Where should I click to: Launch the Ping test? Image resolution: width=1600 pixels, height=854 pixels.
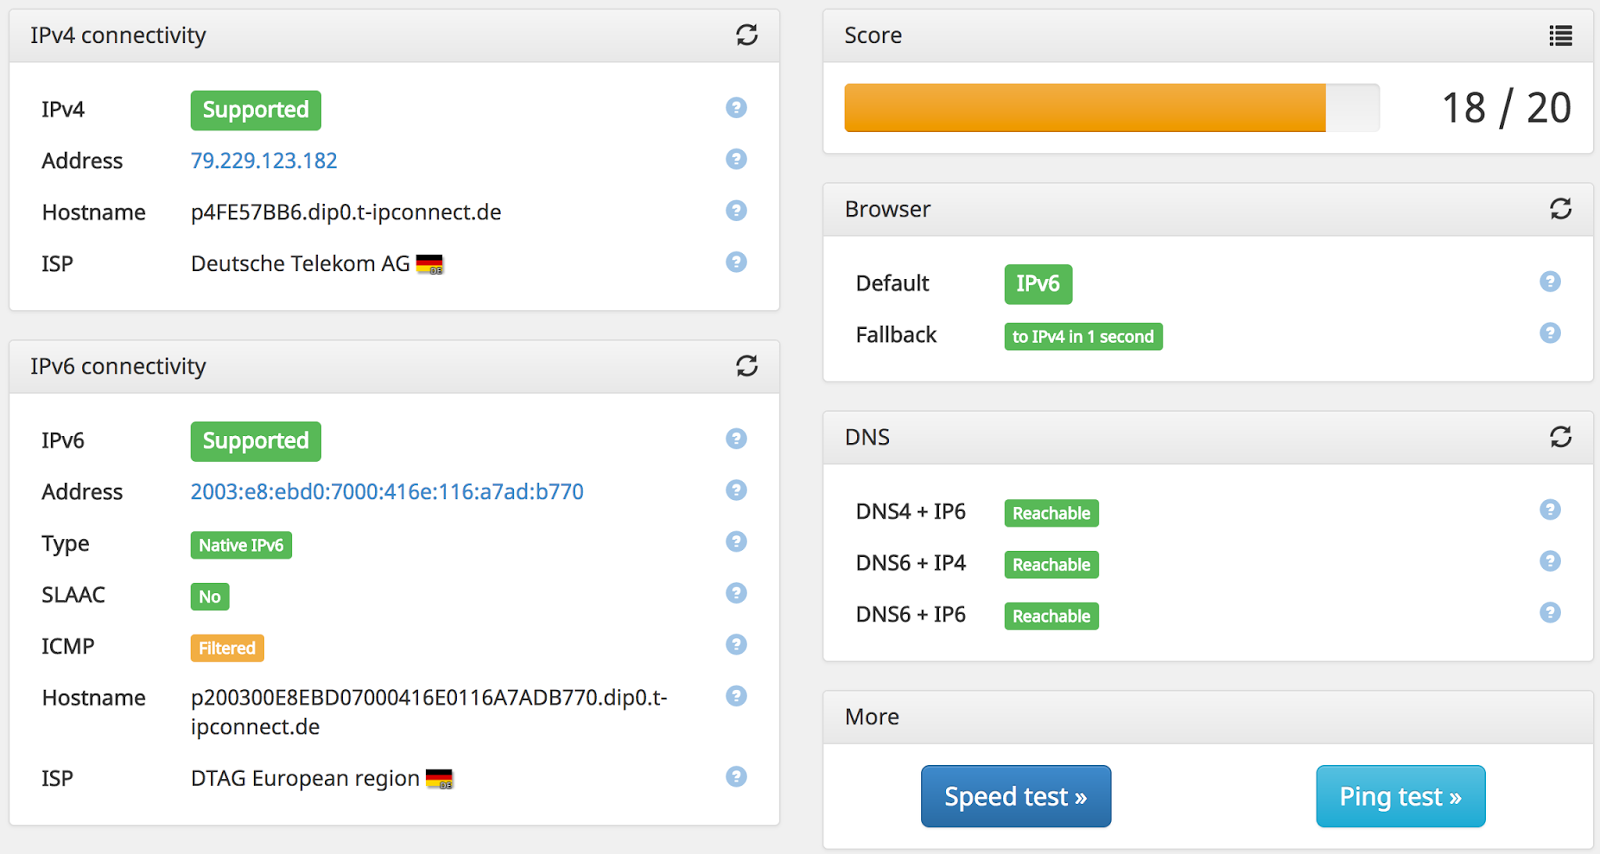1400,796
